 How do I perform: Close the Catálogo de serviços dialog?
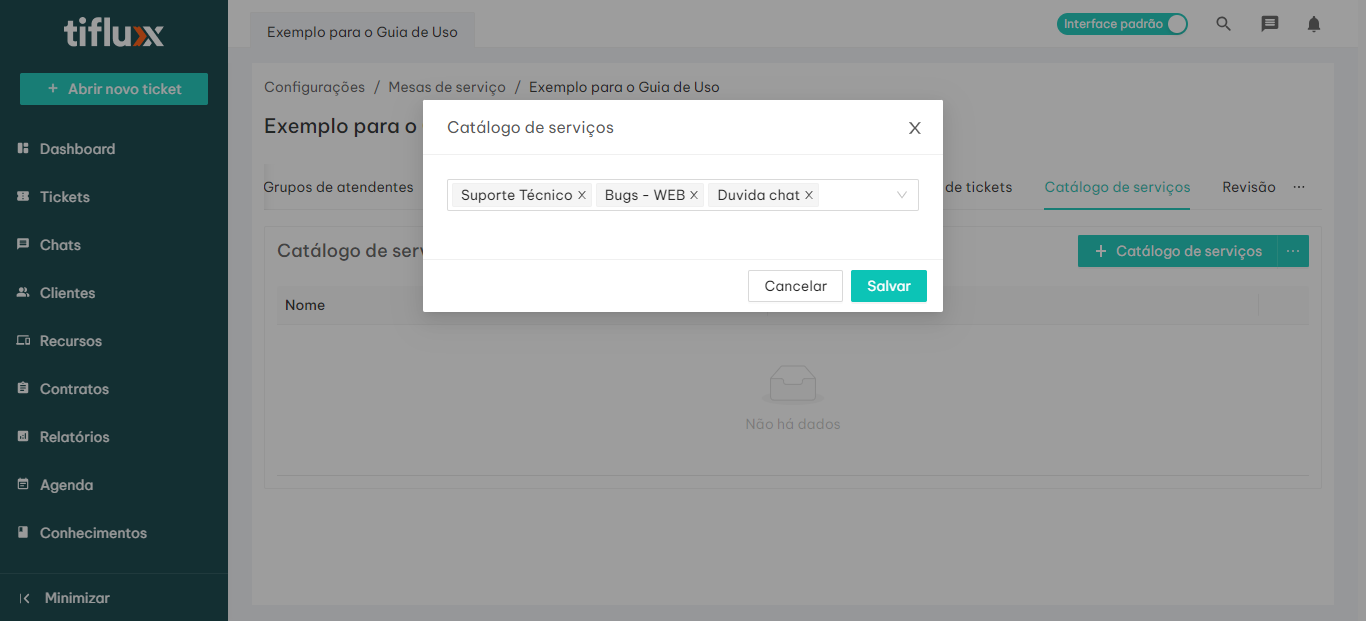point(914,128)
